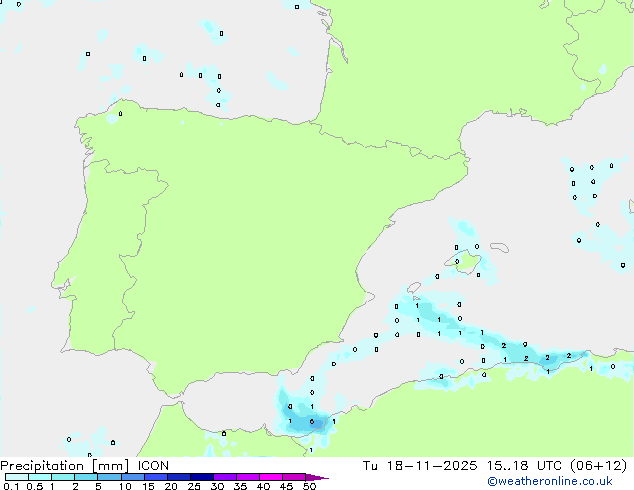Click the legend scale label '20'

pyautogui.click(x=171, y=486)
